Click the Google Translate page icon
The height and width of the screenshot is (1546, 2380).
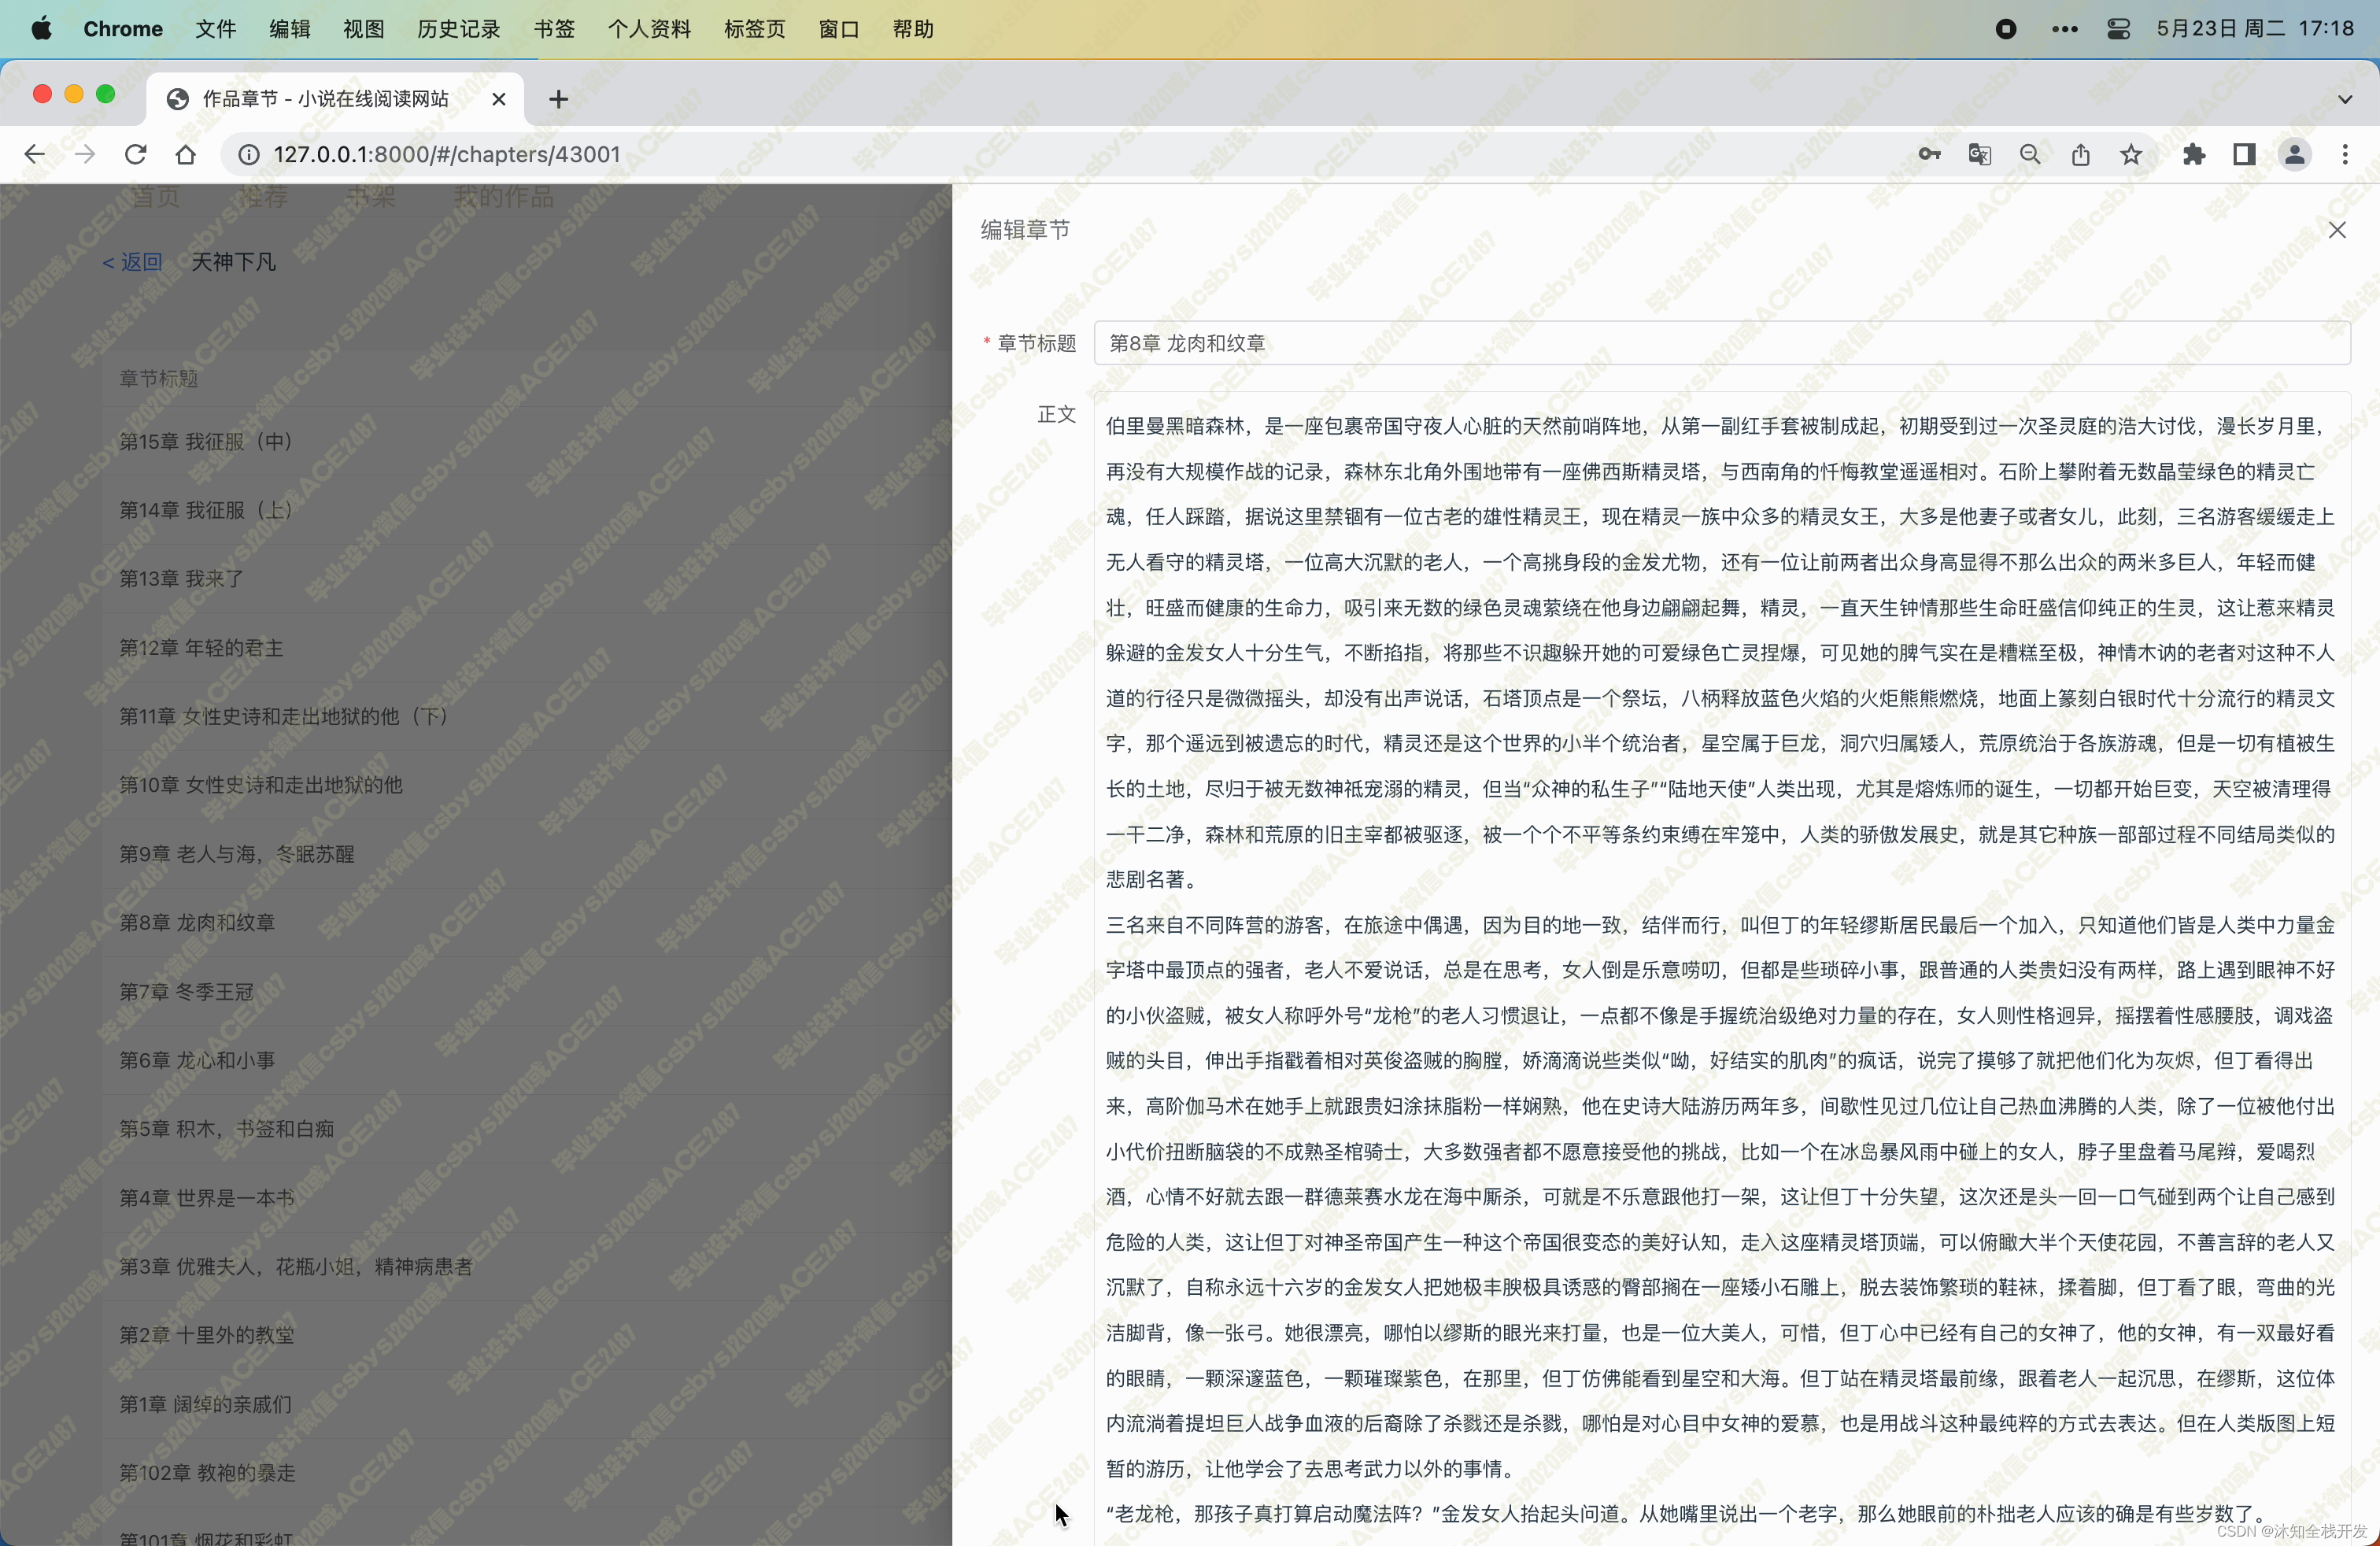[x=1979, y=154]
